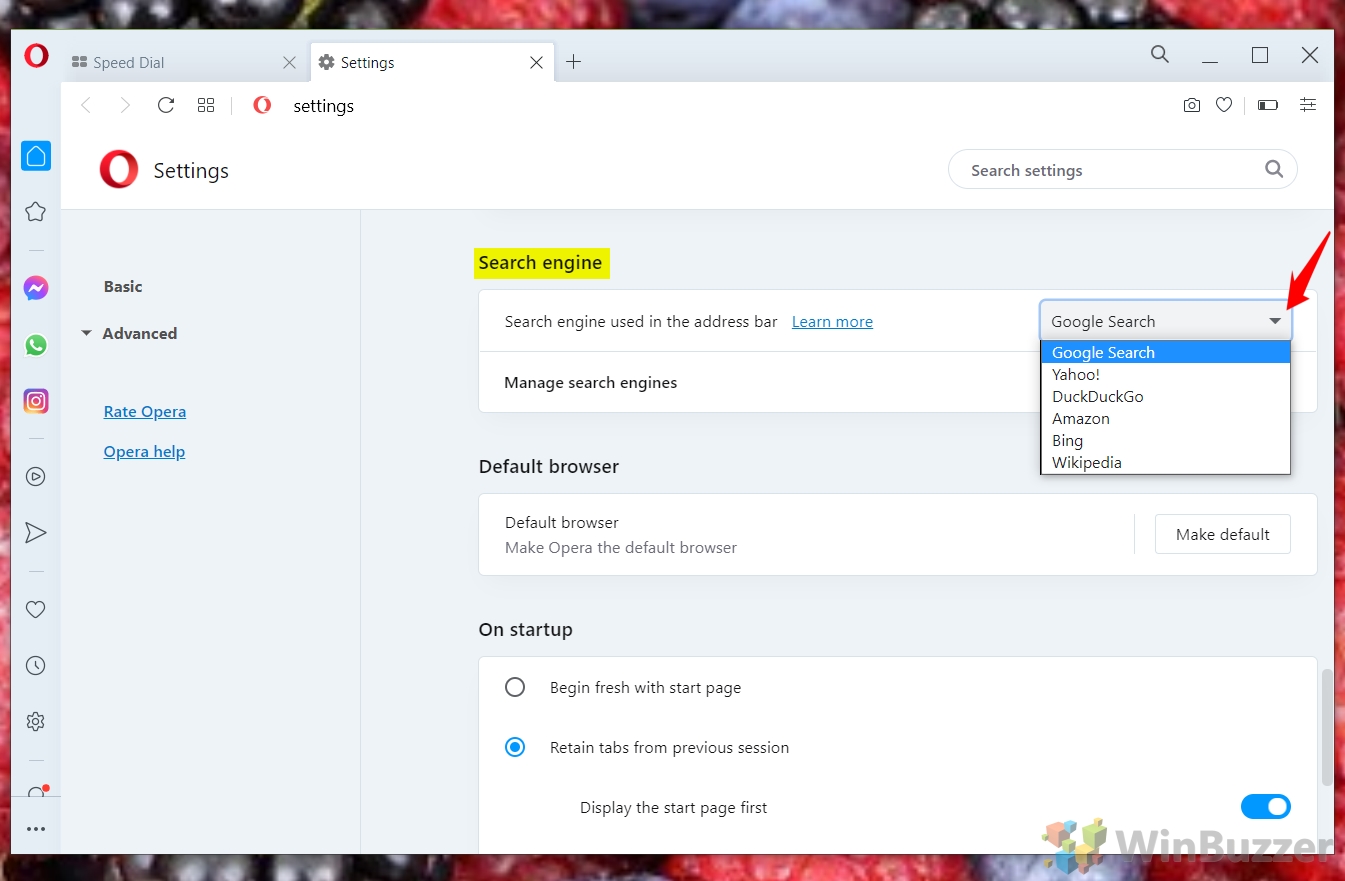Switch to the Speed Dial tab

click(185, 62)
